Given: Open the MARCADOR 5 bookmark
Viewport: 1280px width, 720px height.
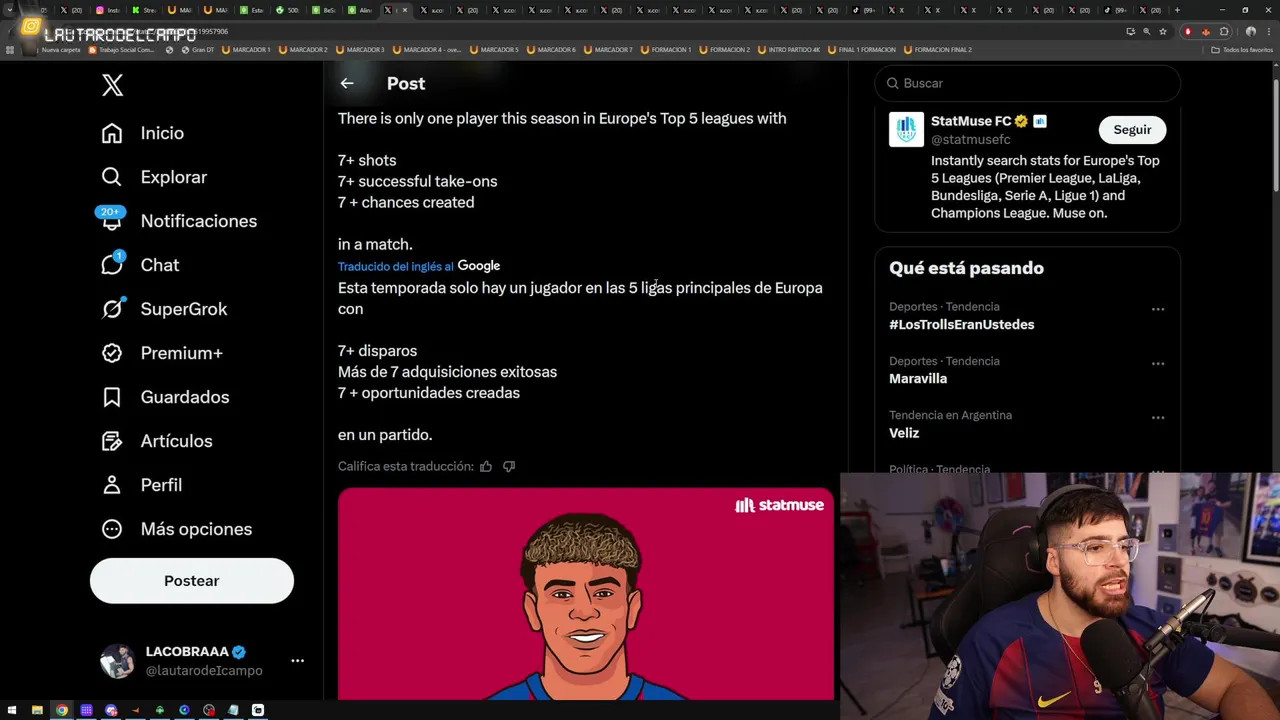Looking at the screenshot, I should point(494,49).
